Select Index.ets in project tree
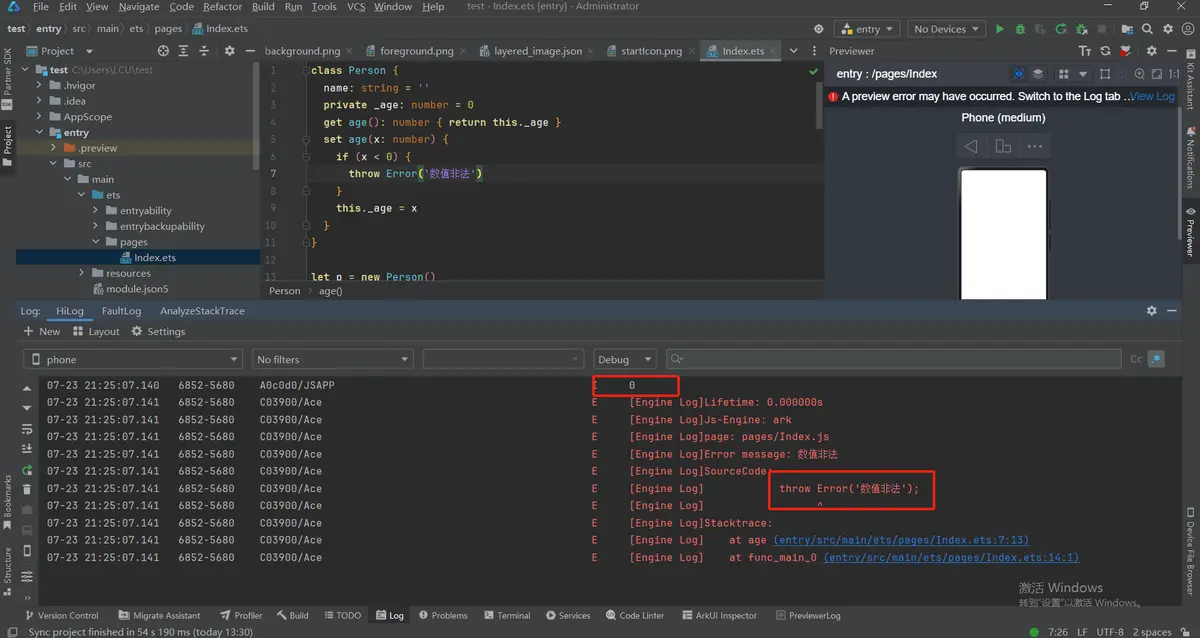The image size is (1200, 638). pos(154,258)
